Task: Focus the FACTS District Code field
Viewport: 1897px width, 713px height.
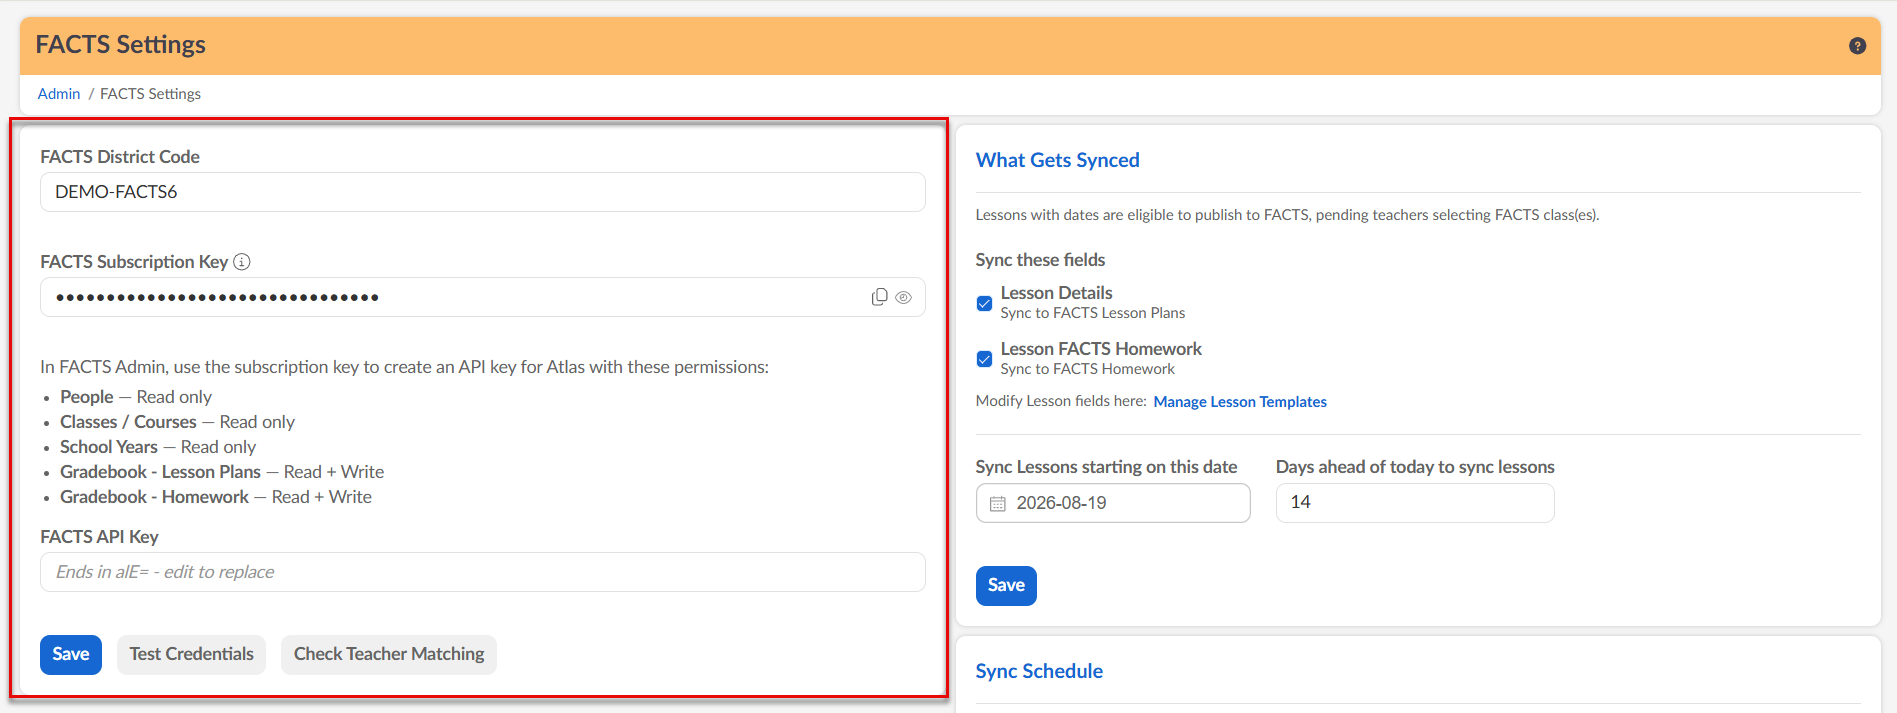Action: 483,192
